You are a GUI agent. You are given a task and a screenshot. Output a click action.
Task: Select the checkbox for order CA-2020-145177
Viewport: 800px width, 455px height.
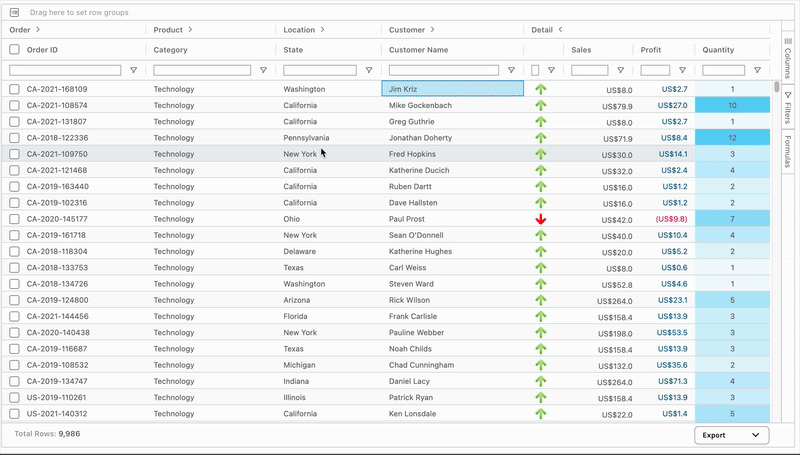(x=14, y=219)
